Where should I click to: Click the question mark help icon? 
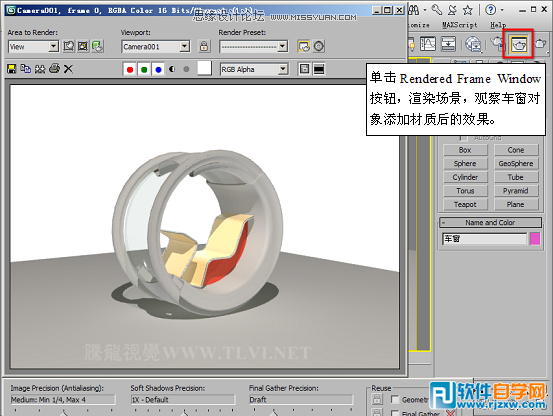pos(490,10)
